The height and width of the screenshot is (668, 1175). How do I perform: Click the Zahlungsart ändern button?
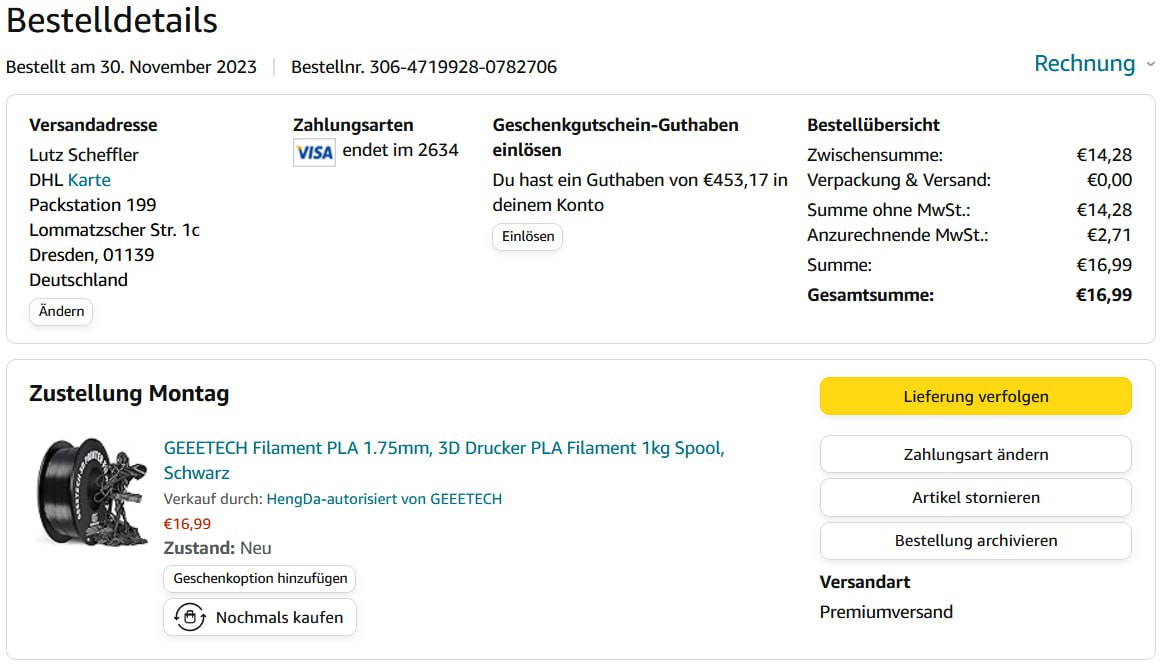point(975,454)
